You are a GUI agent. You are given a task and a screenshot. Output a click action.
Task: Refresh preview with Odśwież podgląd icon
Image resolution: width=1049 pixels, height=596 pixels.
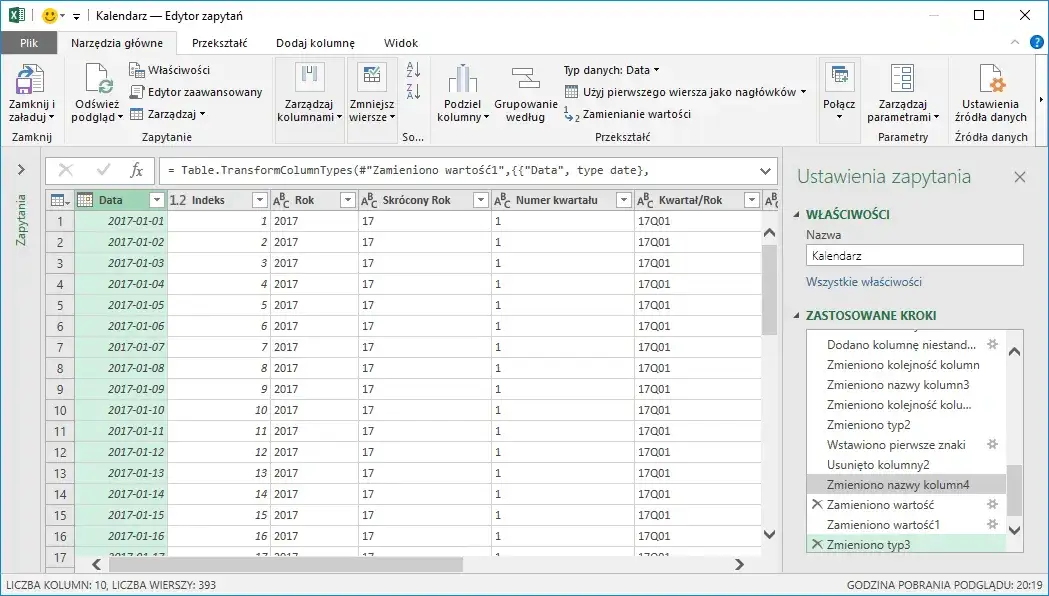pos(98,80)
